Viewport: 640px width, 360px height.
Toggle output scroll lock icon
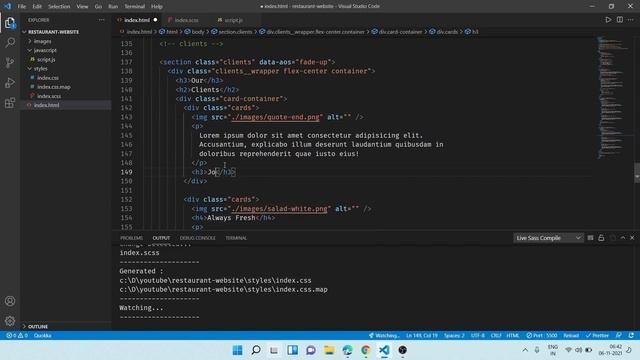click(x=601, y=238)
